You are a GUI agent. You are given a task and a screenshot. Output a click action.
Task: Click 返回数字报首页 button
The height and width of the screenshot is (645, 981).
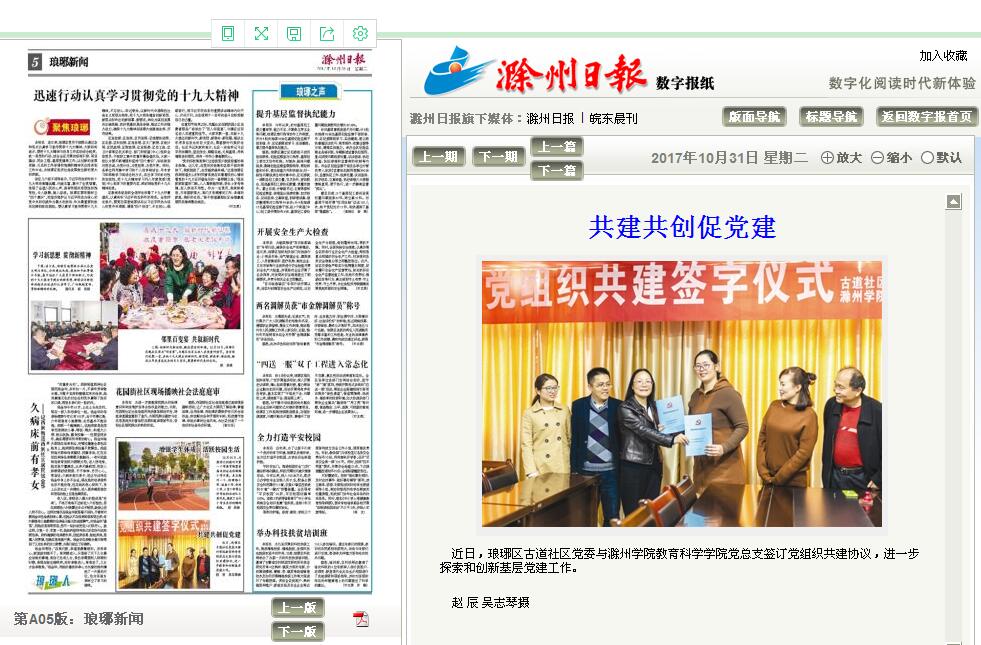tap(927, 116)
